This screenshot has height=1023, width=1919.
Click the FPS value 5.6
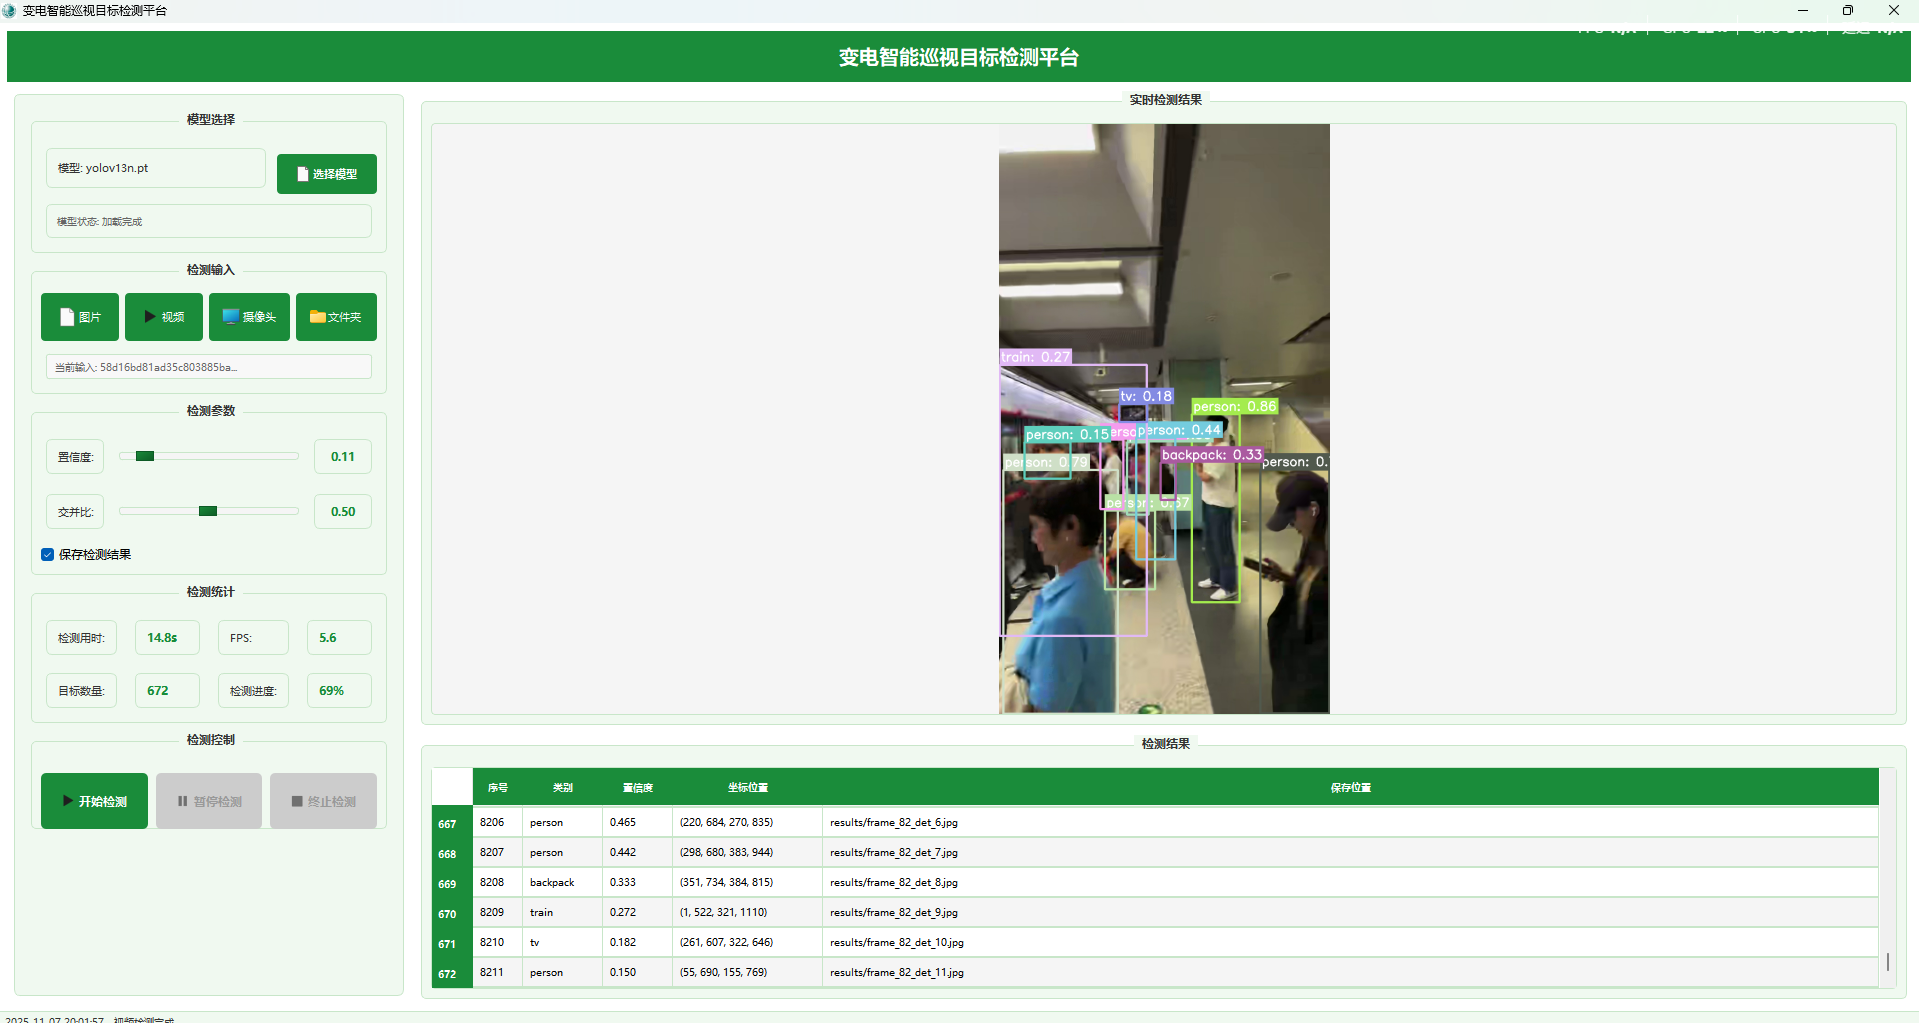(339, 637)
